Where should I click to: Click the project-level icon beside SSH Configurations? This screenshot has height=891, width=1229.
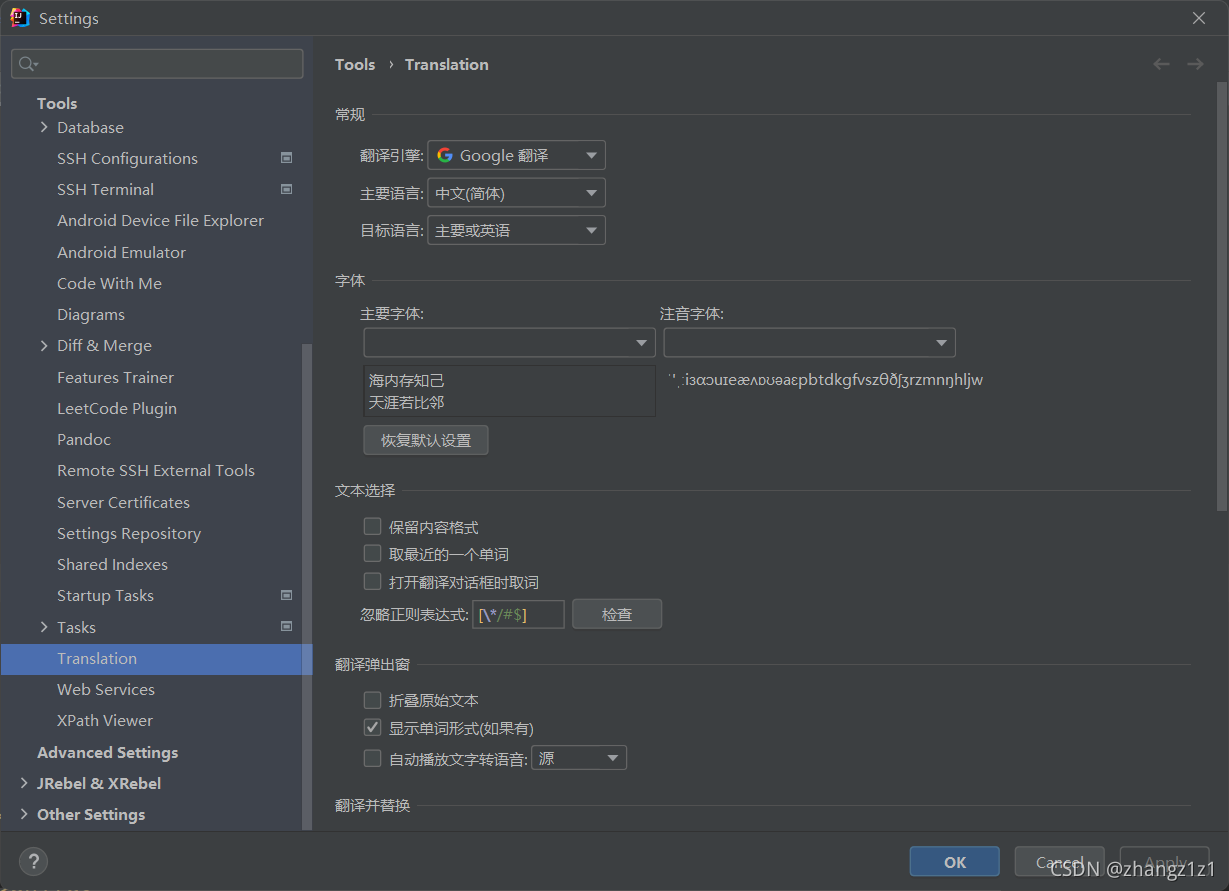pos(286,158)
